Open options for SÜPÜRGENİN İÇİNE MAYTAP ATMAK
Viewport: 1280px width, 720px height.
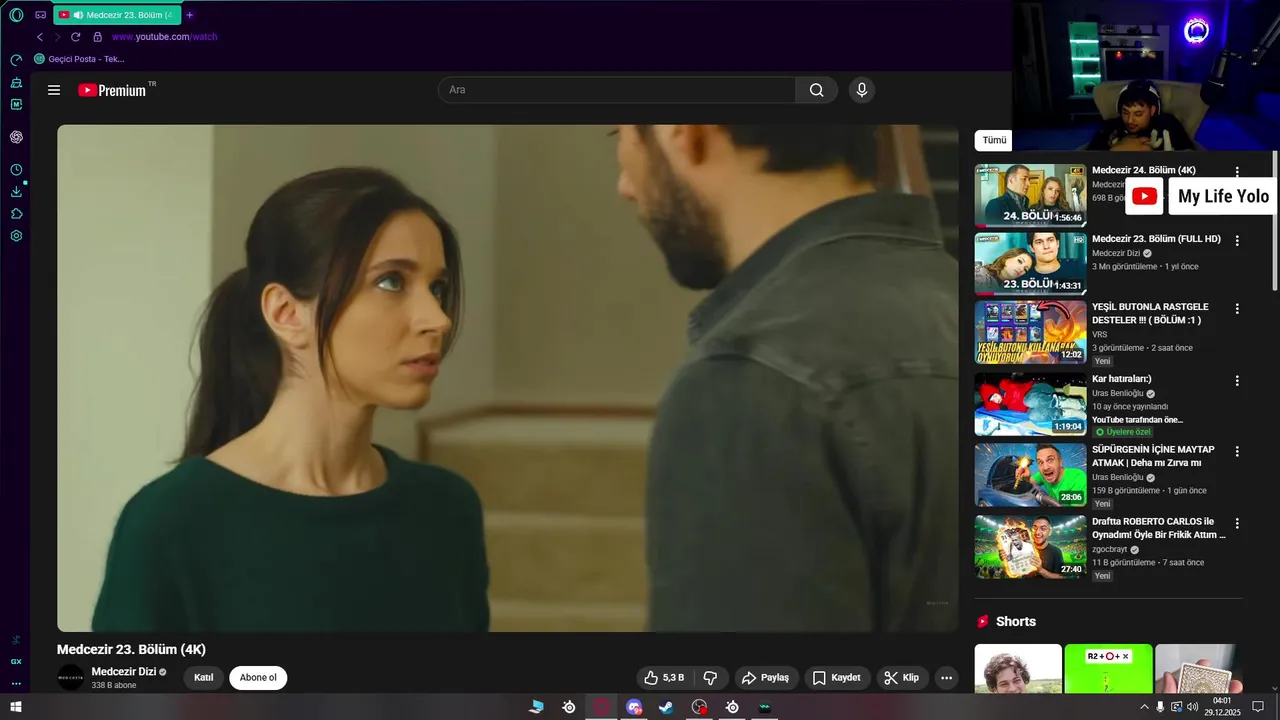click(x=1237, y=452)
